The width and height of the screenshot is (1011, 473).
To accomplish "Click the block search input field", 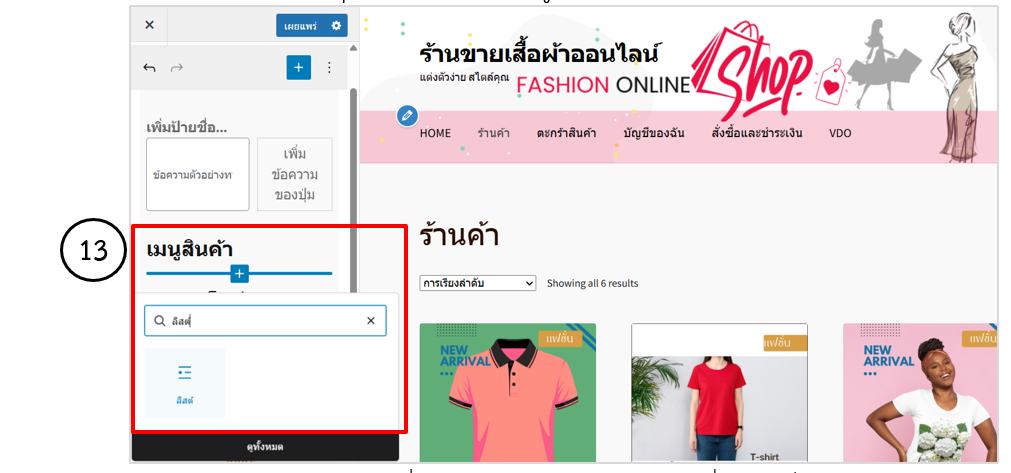I will [x=262, y=321].
